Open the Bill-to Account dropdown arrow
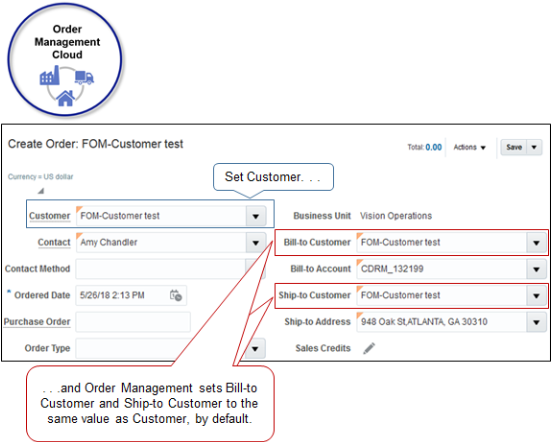This screenshot has width=552, height=443. pos(536,269)
